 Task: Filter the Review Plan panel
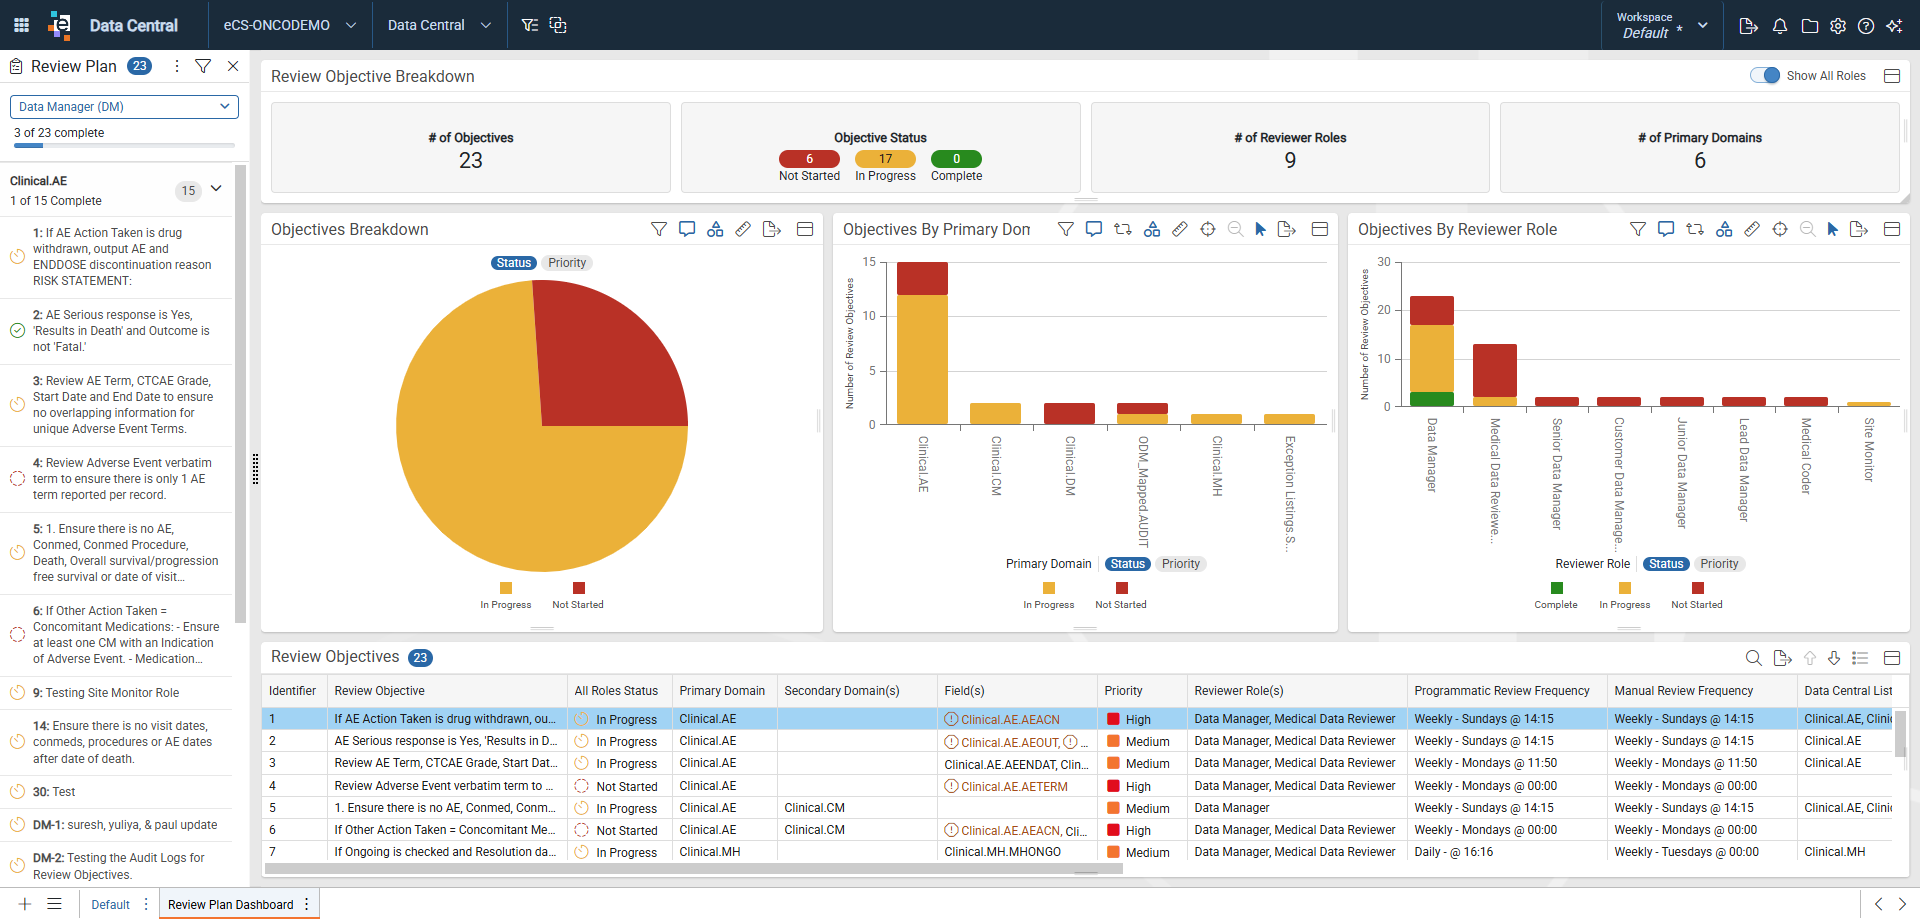203,66
